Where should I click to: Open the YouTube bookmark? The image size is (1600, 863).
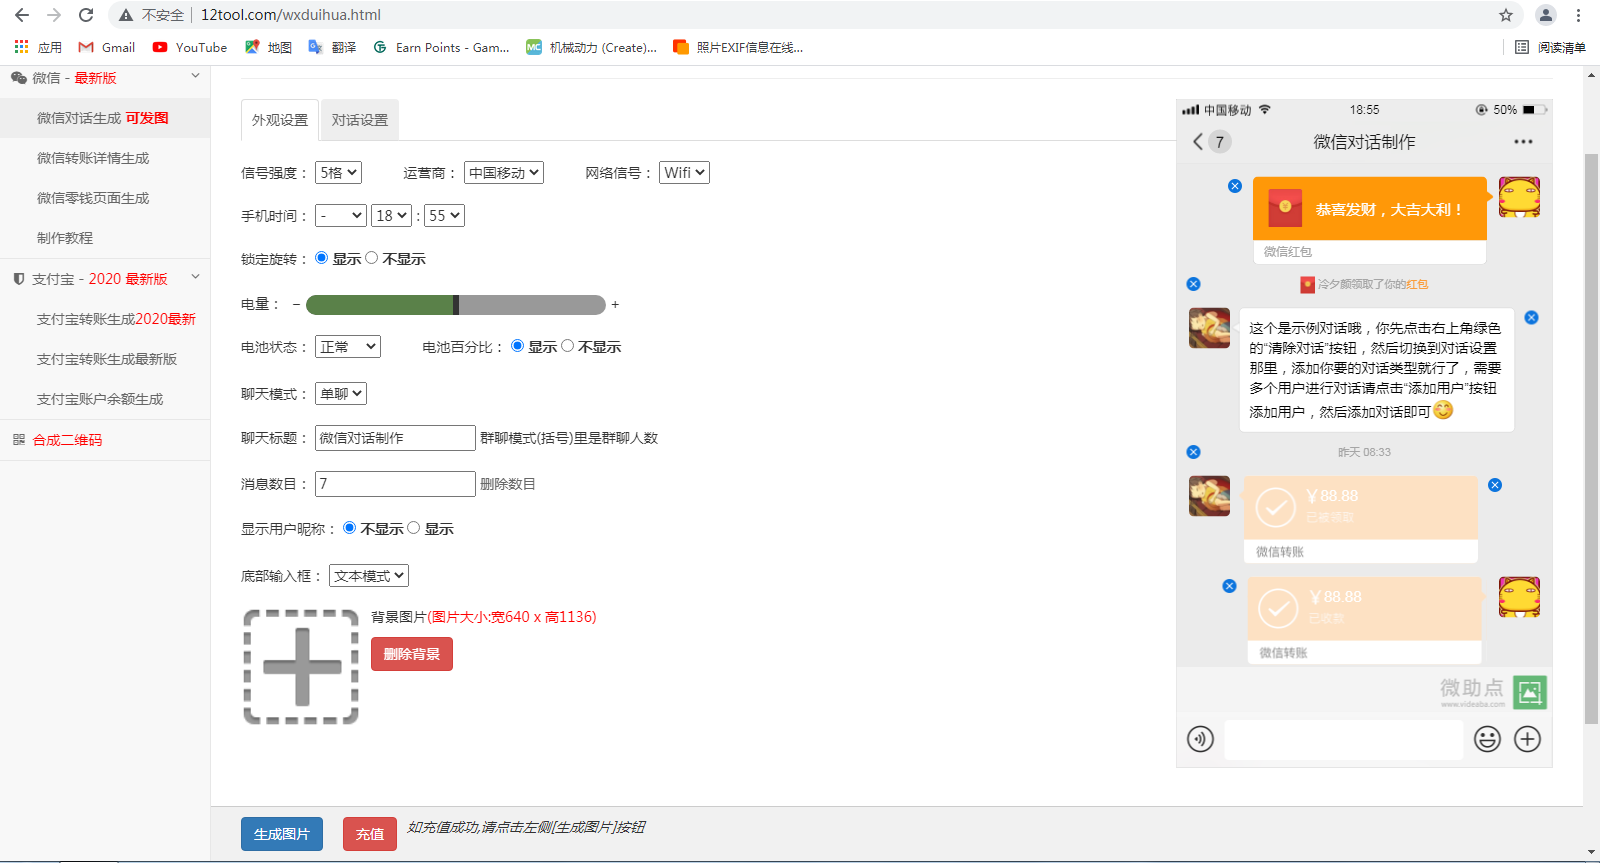pos(190,47)
